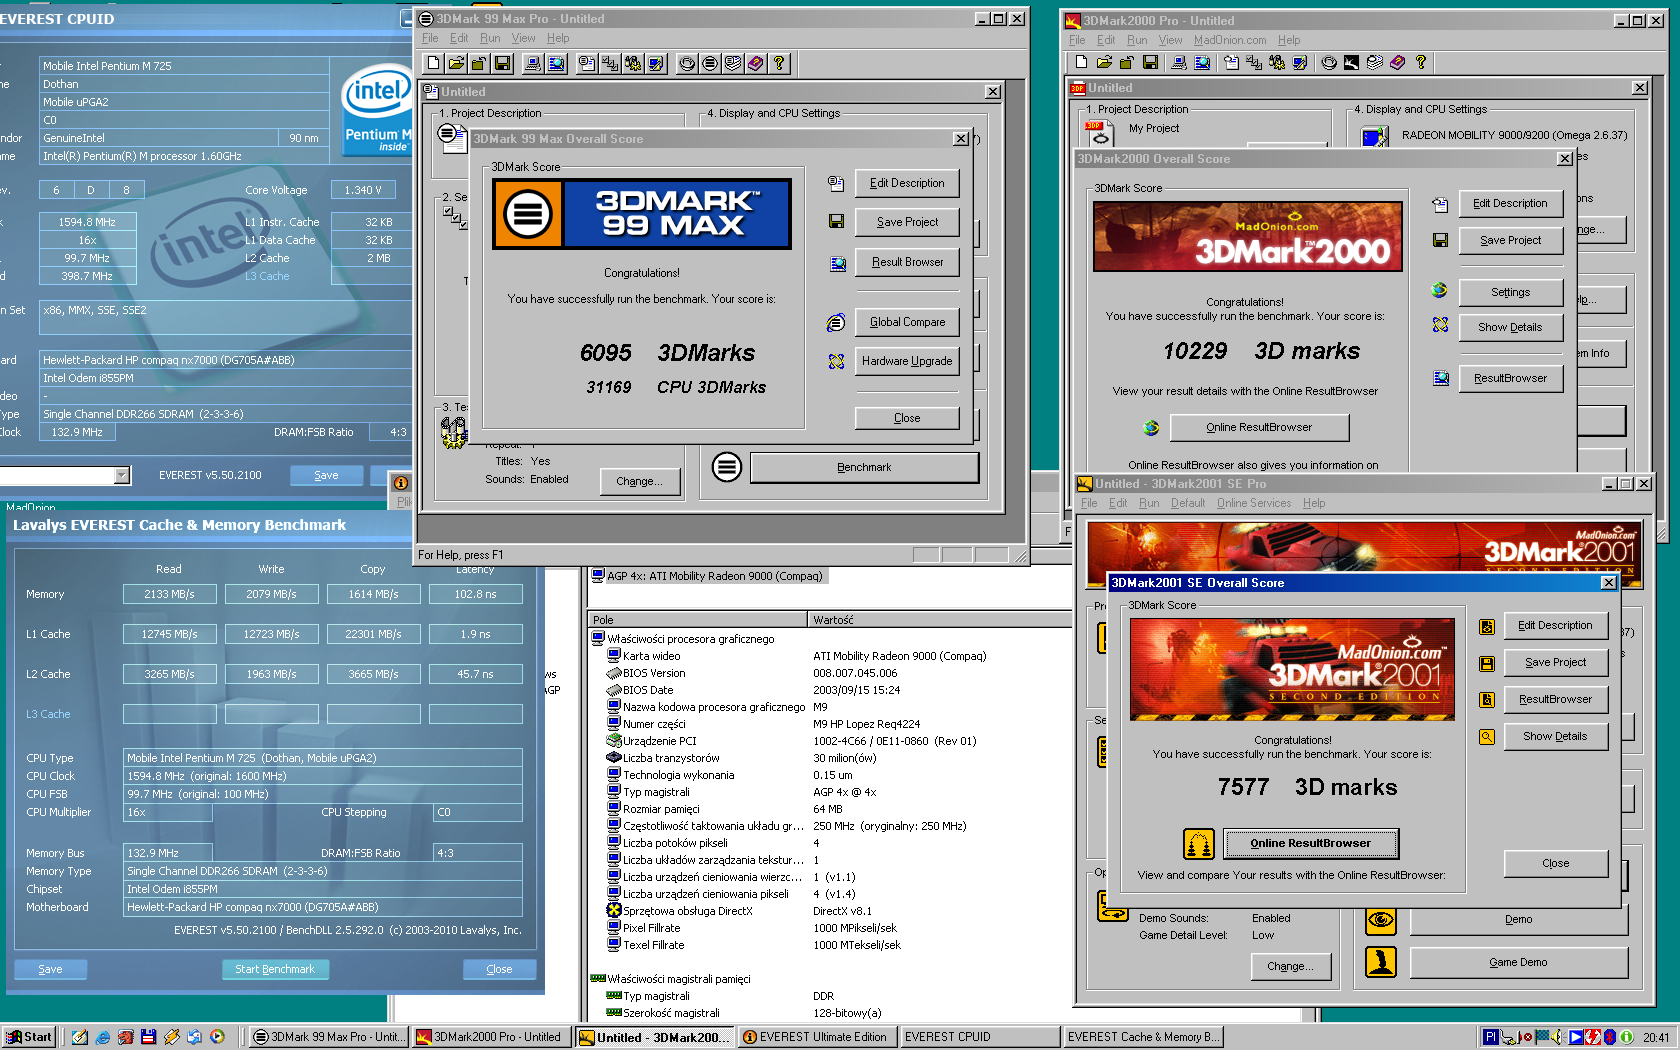This screenshot has height=1050, width=1680.
Task: Click Global Compare button
Action: [907, 322]
